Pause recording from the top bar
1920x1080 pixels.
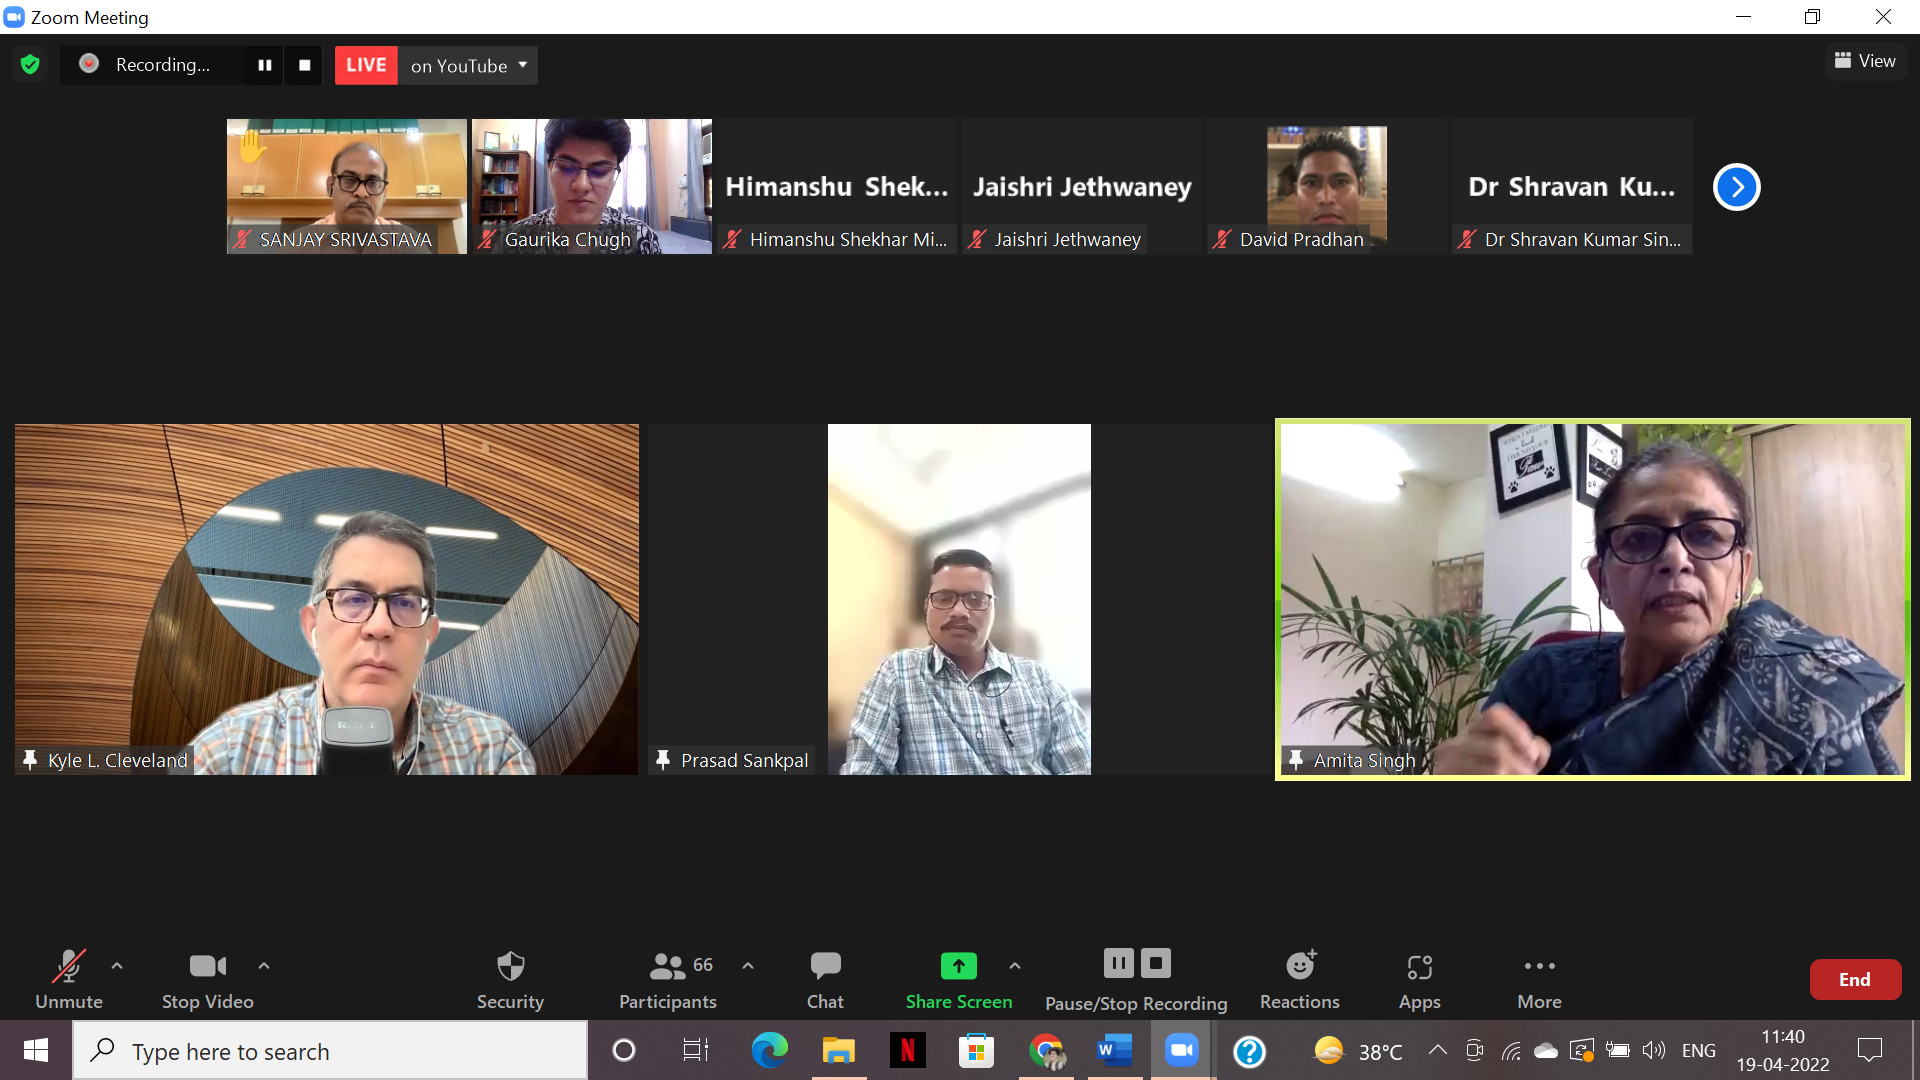265,65
